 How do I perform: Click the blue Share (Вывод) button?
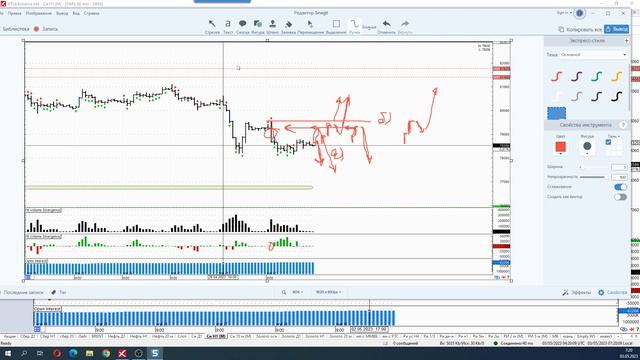tap(616, 29)
